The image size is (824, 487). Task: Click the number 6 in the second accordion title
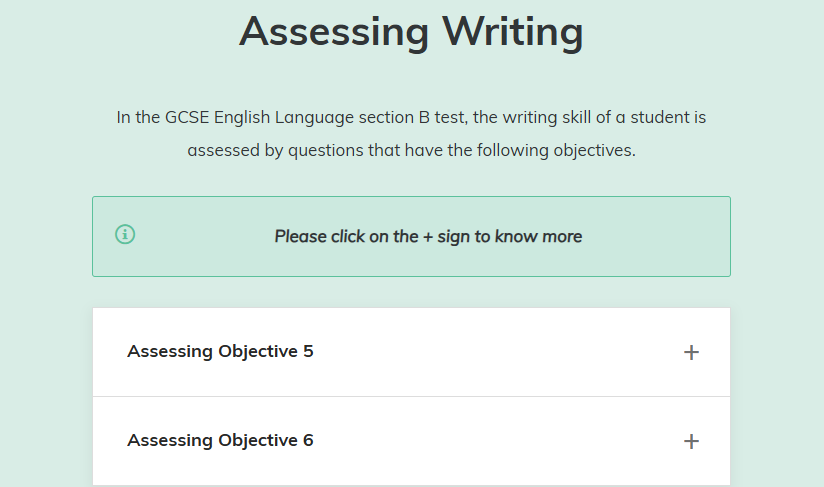[308, 441]
